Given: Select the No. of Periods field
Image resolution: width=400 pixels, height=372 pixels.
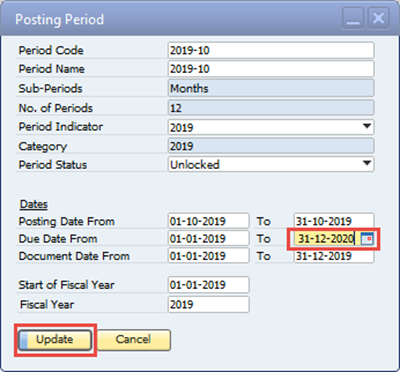Looking at the screenshot, I should click(x=271, y=108).
